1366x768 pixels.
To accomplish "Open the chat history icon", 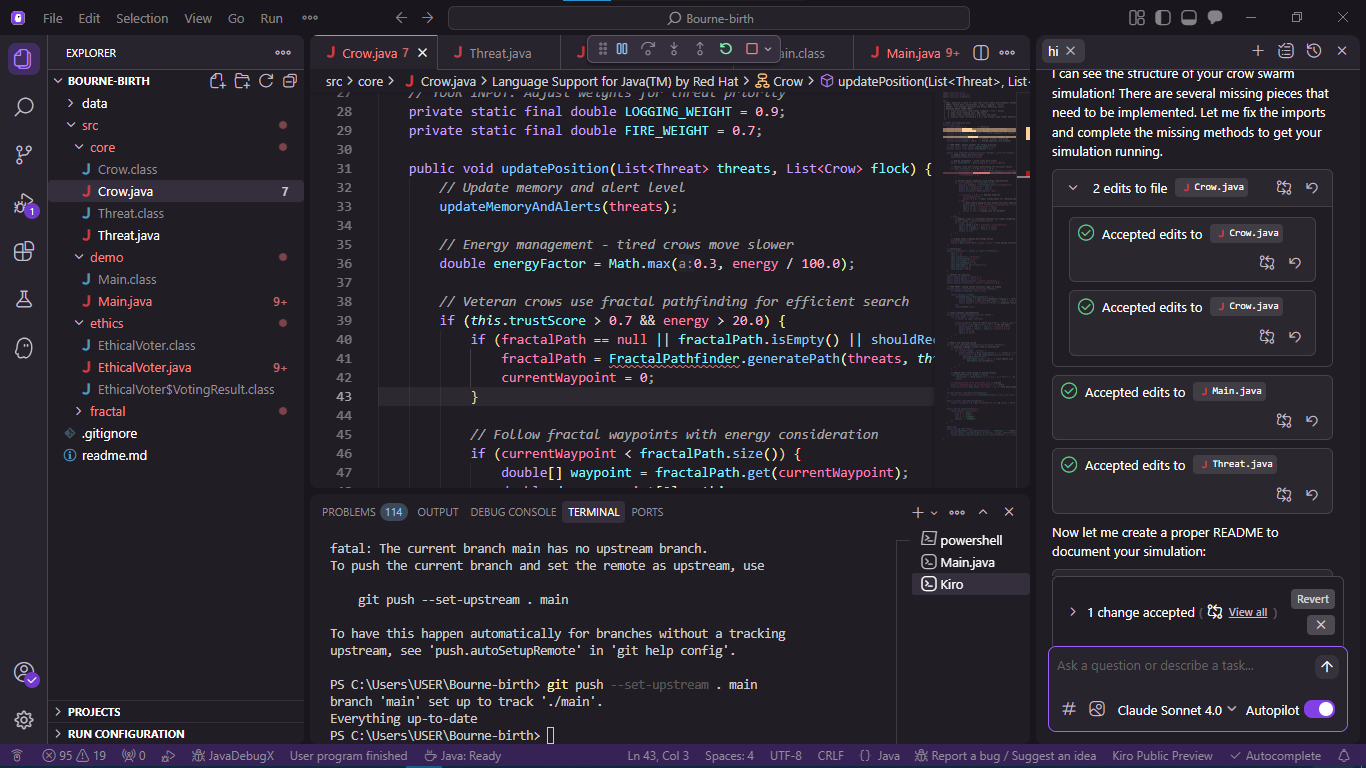I will [1314, 51].
